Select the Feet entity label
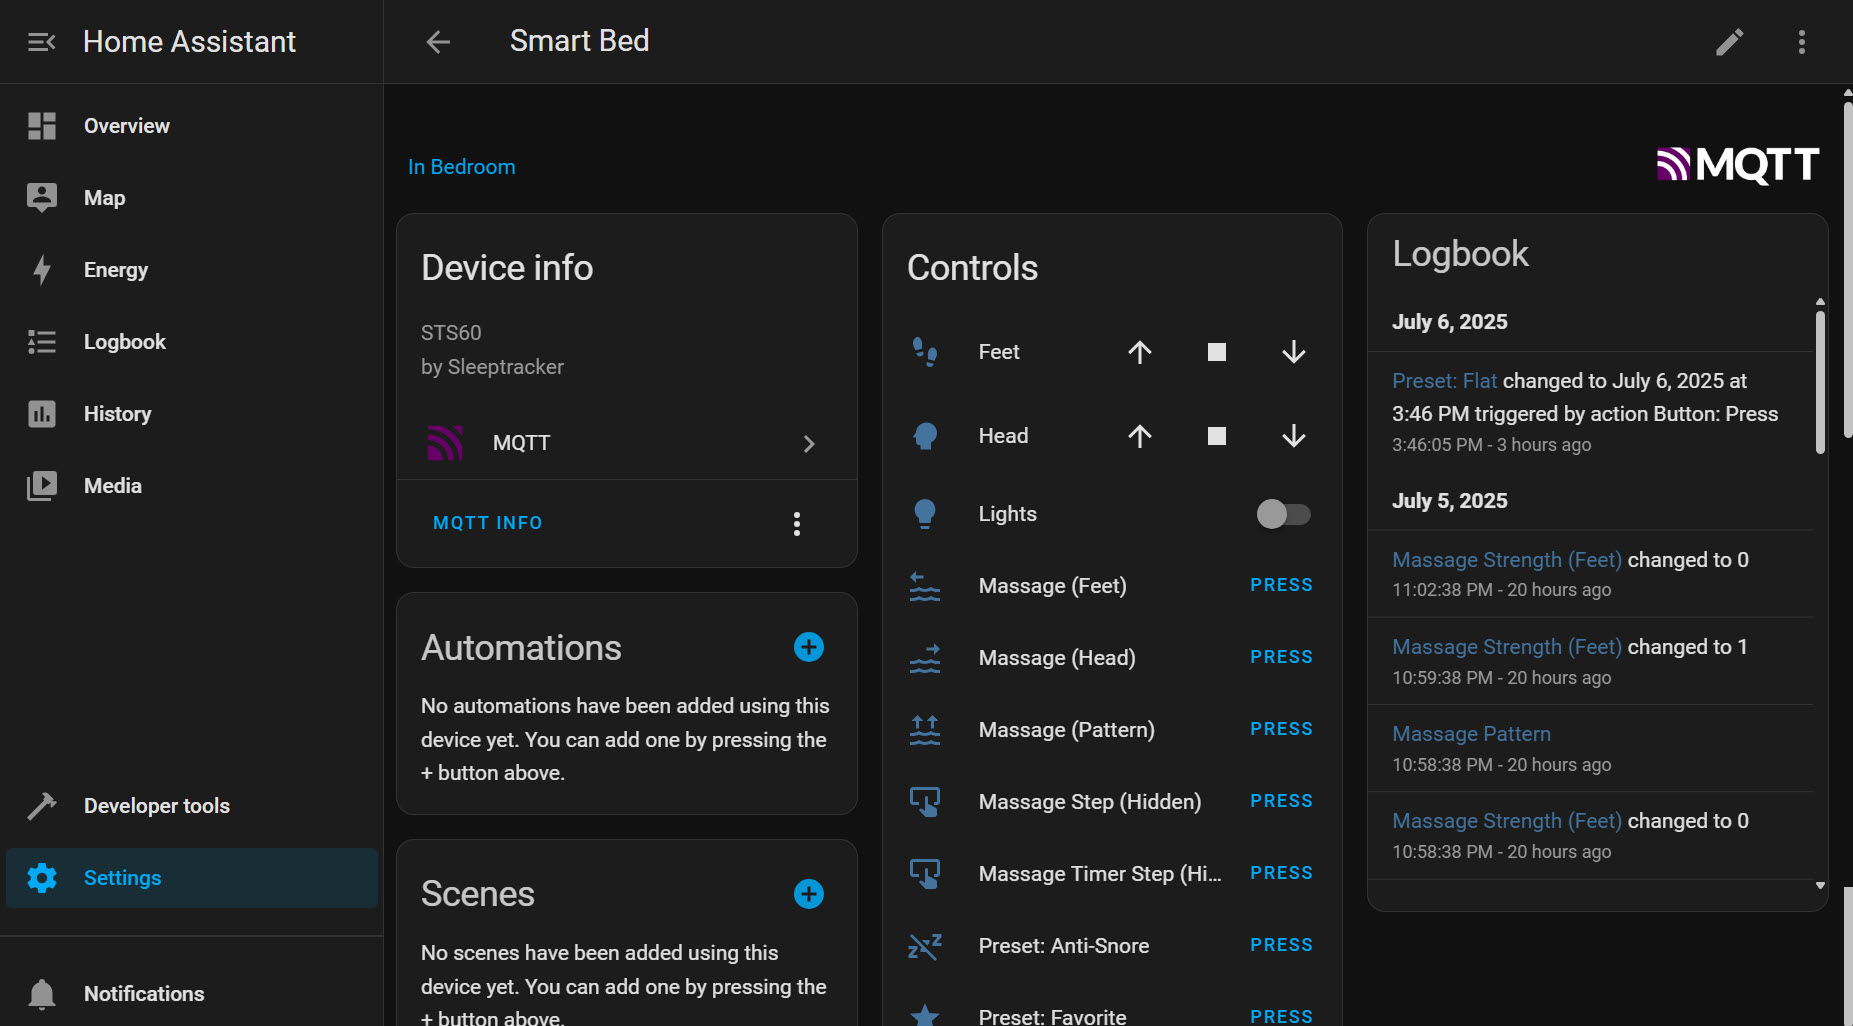1853x1026 pixels. pos(999,352)
